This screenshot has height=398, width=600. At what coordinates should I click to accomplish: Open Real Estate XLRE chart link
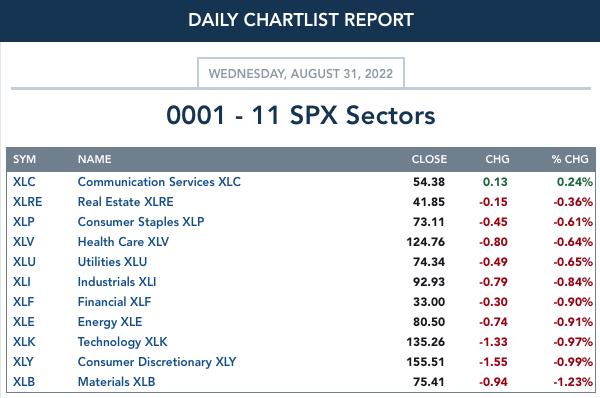coord(126,202)
